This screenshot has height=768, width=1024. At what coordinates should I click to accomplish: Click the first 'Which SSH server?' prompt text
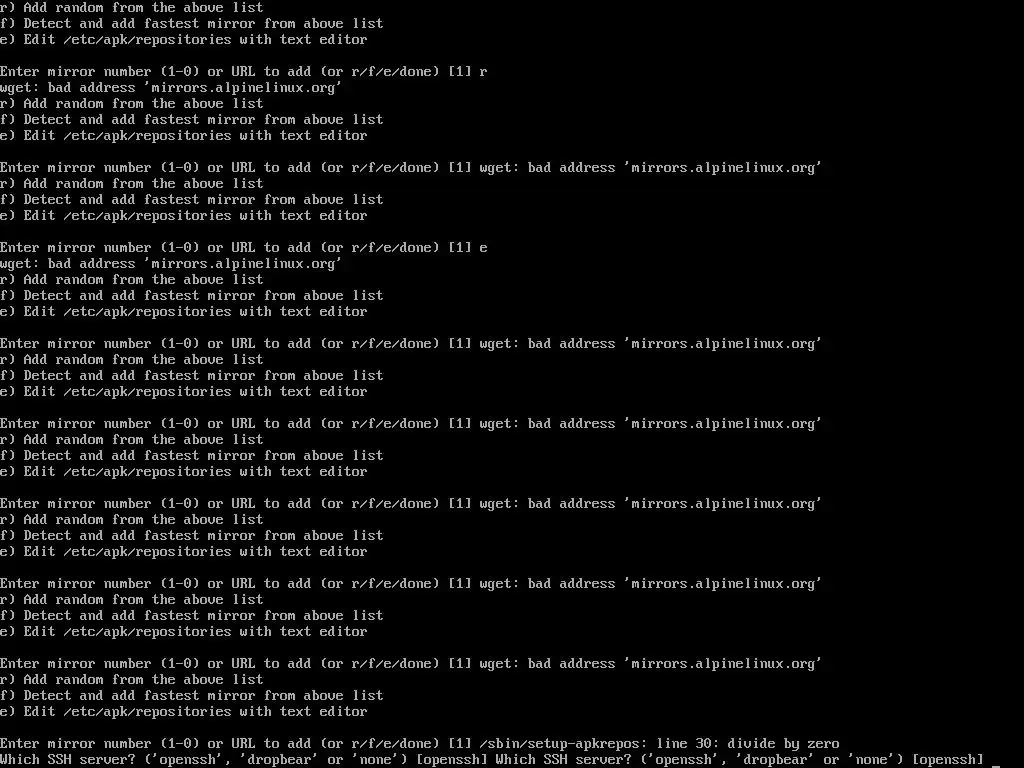point(67,760)
